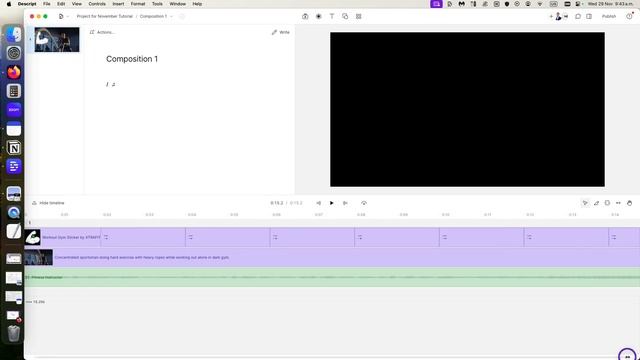Click the transition icon at the 0:04 sticker clip
640x360 pixels.
click(x=191, y=237)
